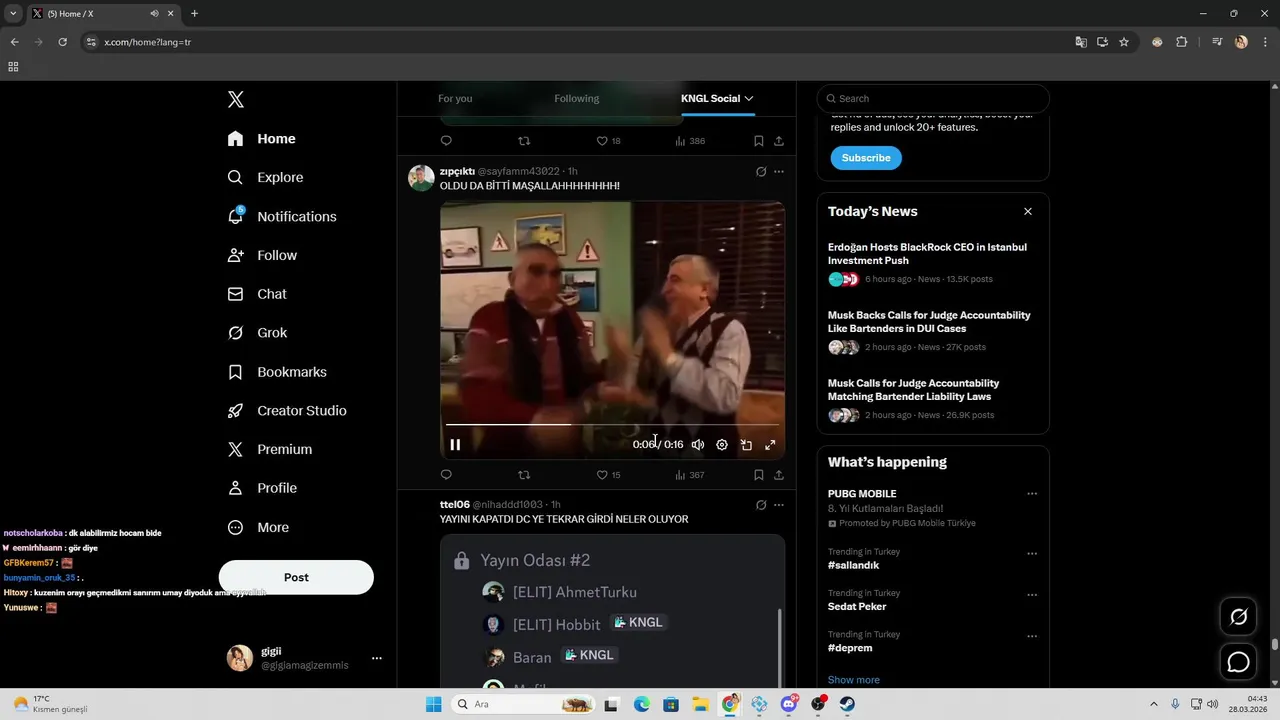
Task: Close the Today's News panel
Action: 1027,212
